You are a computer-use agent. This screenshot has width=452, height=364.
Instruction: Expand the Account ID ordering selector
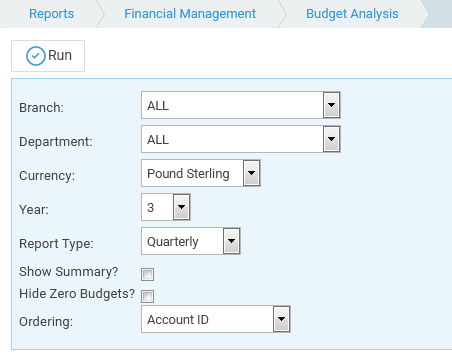tap(216, 319)
